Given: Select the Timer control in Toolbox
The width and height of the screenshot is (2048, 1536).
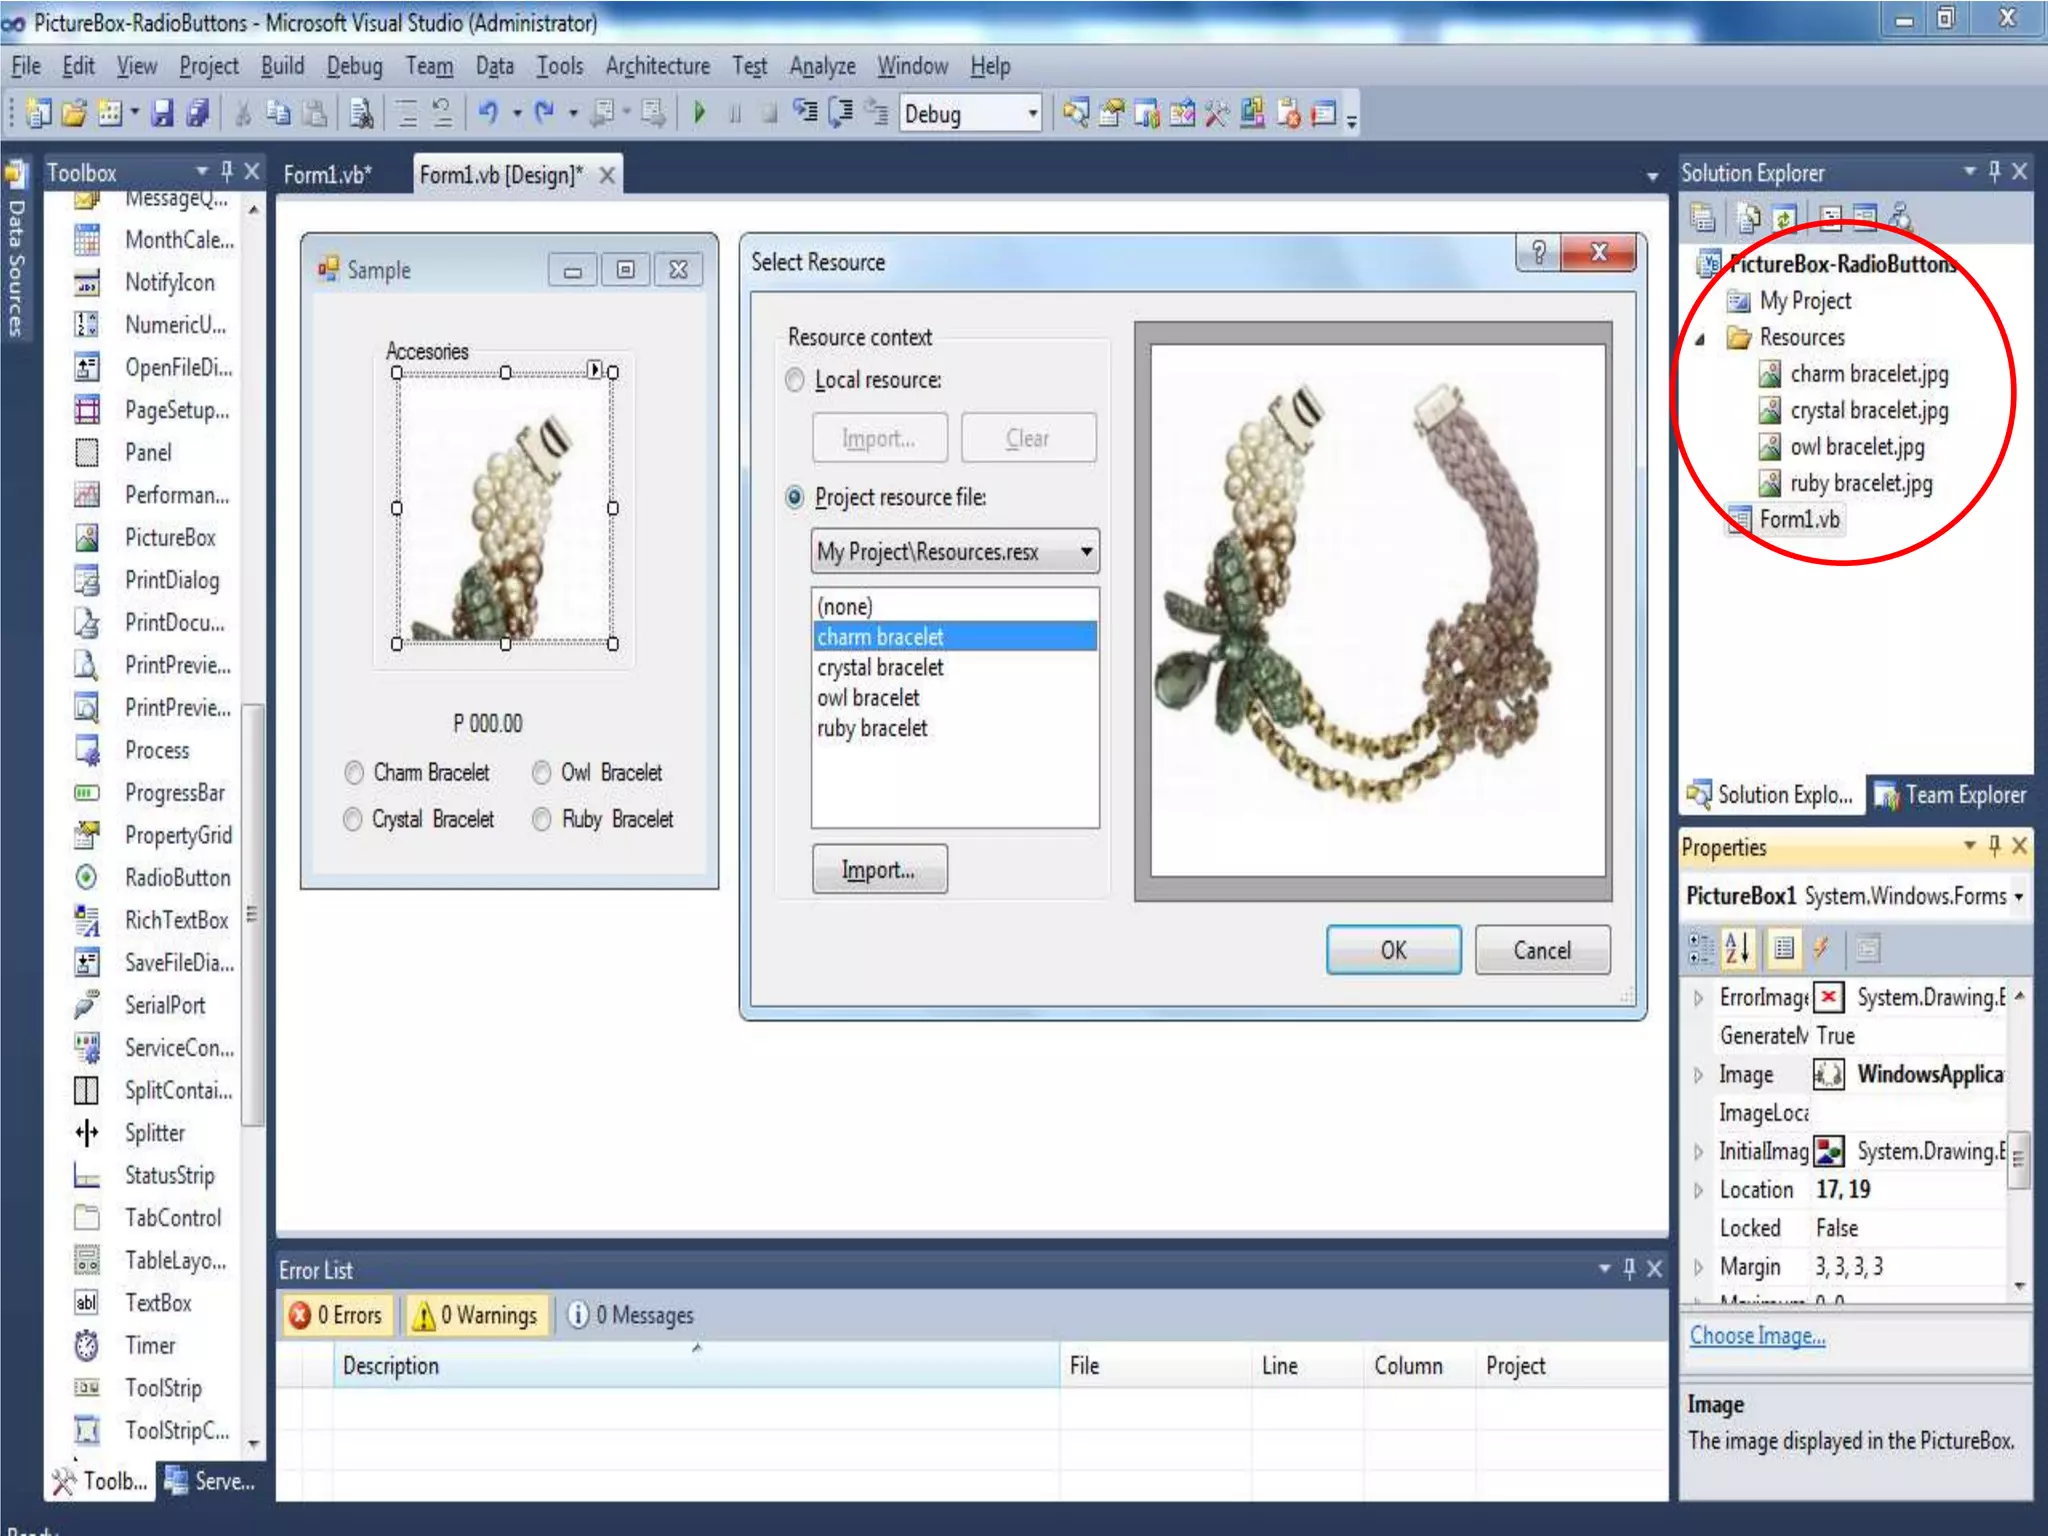Looking at the screenshot, I should pos(150,1346).
